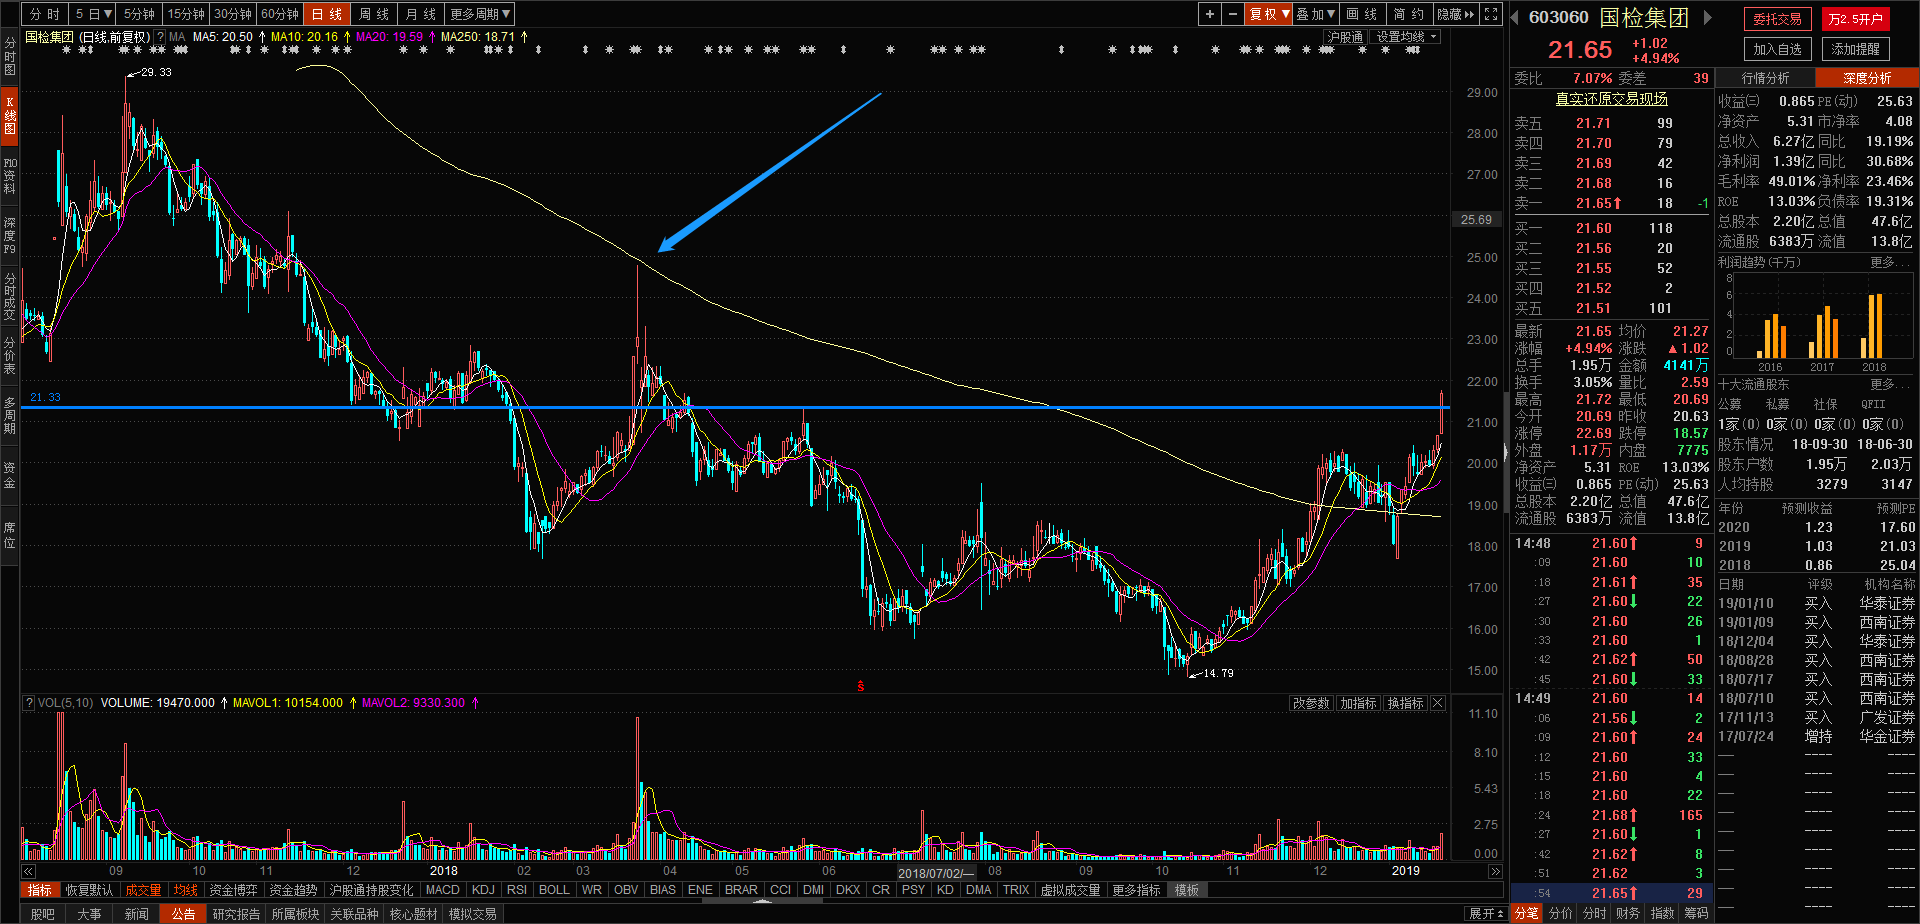The height and width of the screenshot is (924, 1920).
Task: Open 席位 in left sidebar
Action: (x=9, y=535)
